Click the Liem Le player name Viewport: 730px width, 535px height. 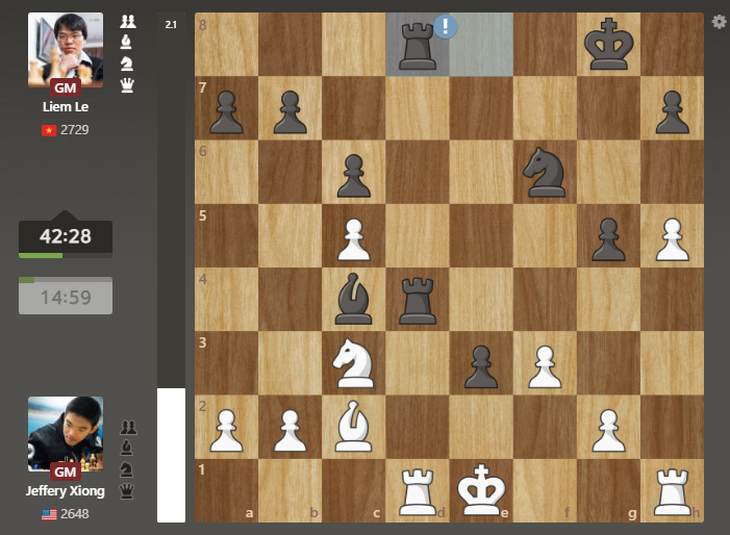[x=65, y=108]
